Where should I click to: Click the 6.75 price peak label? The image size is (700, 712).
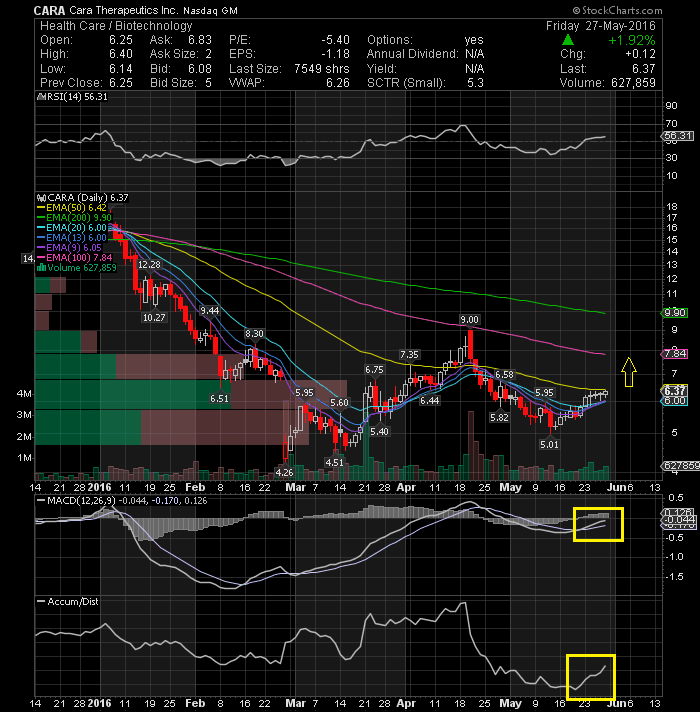(374, 370)
